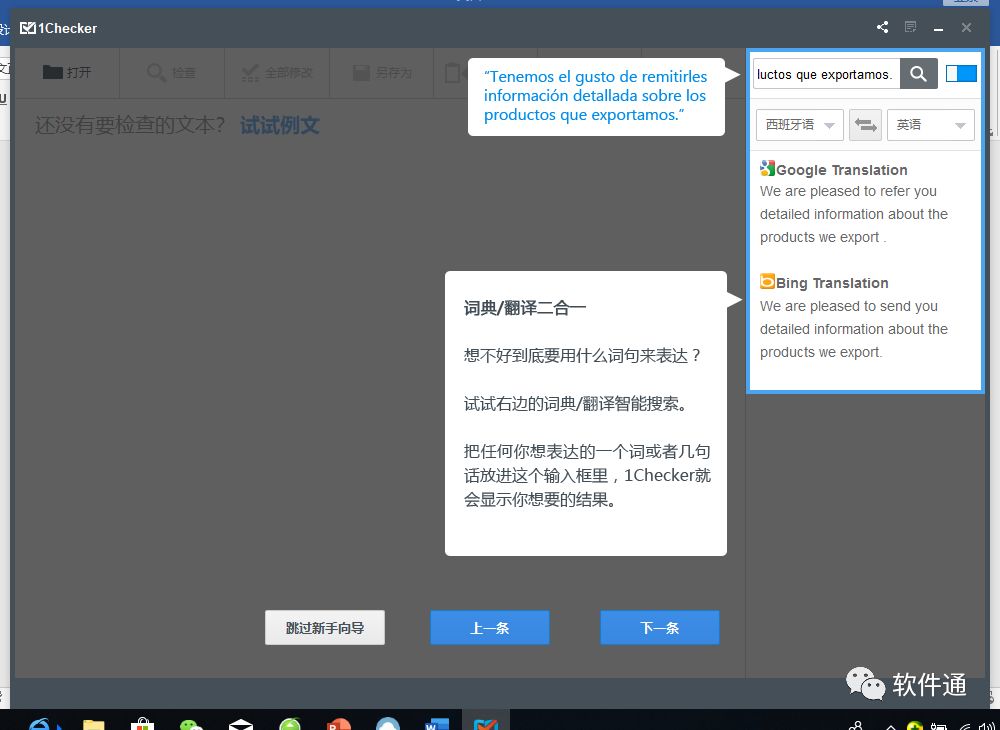Viewport: 1000px width, 730px height.
Task: Click the 词典/翻译二合一 heading
Action: coord(524,309)
